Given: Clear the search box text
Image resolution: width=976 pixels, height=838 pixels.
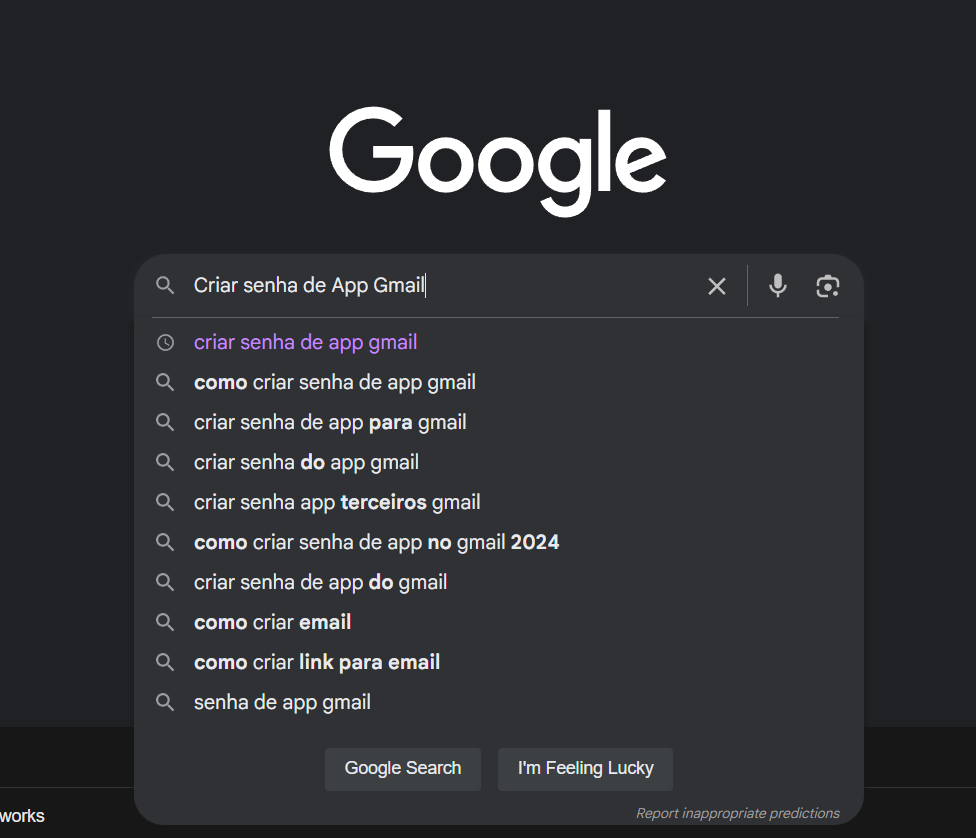Looking at the screenshot, I should [717, 286].
